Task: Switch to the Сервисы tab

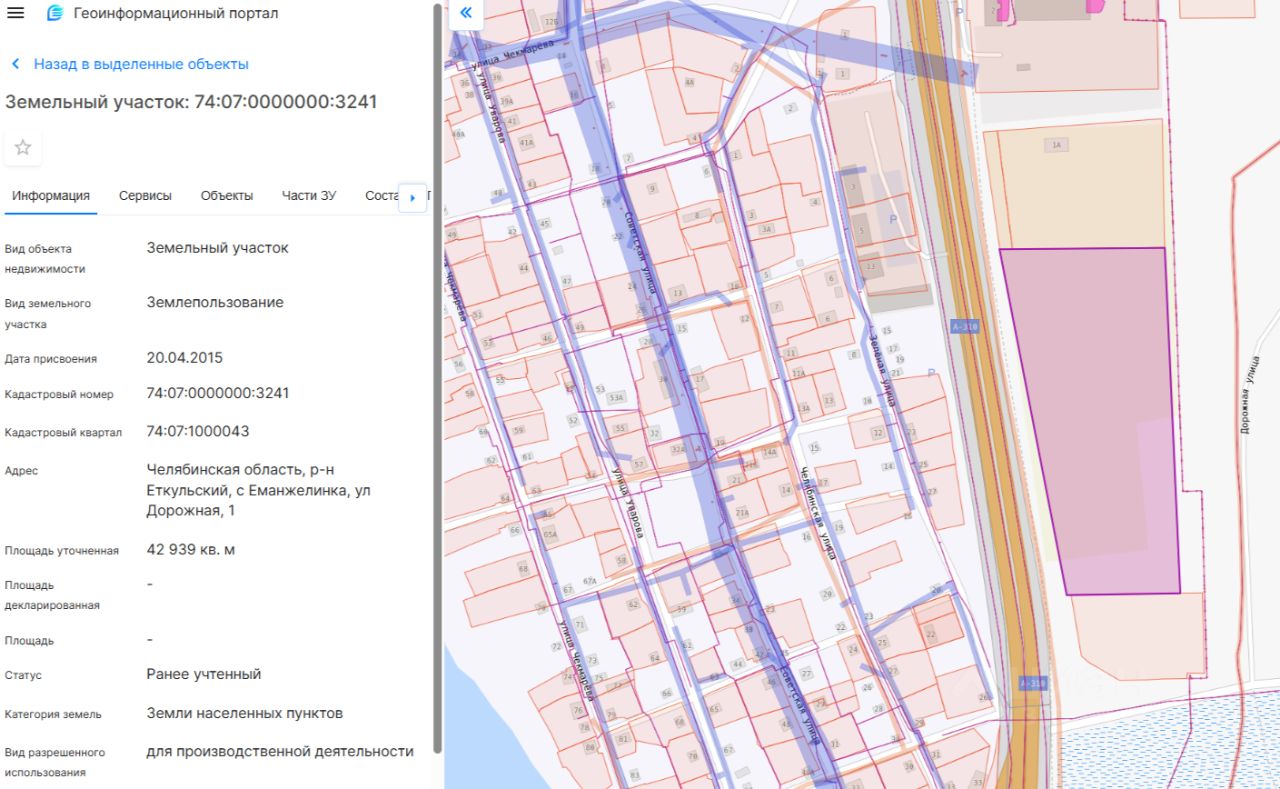Action: point(145,196)
